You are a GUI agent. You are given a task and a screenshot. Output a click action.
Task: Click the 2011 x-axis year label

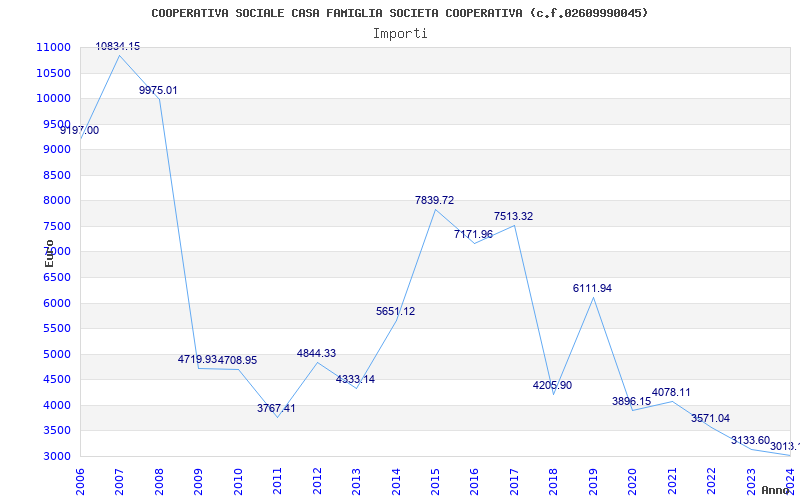tap(278, 482)
